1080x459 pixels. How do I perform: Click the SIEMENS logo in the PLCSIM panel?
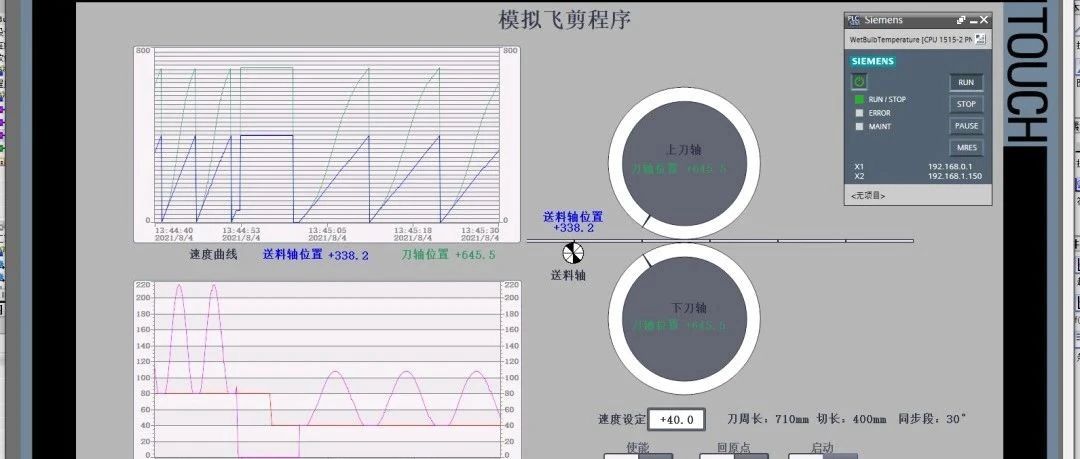click(x=871, y=61)
